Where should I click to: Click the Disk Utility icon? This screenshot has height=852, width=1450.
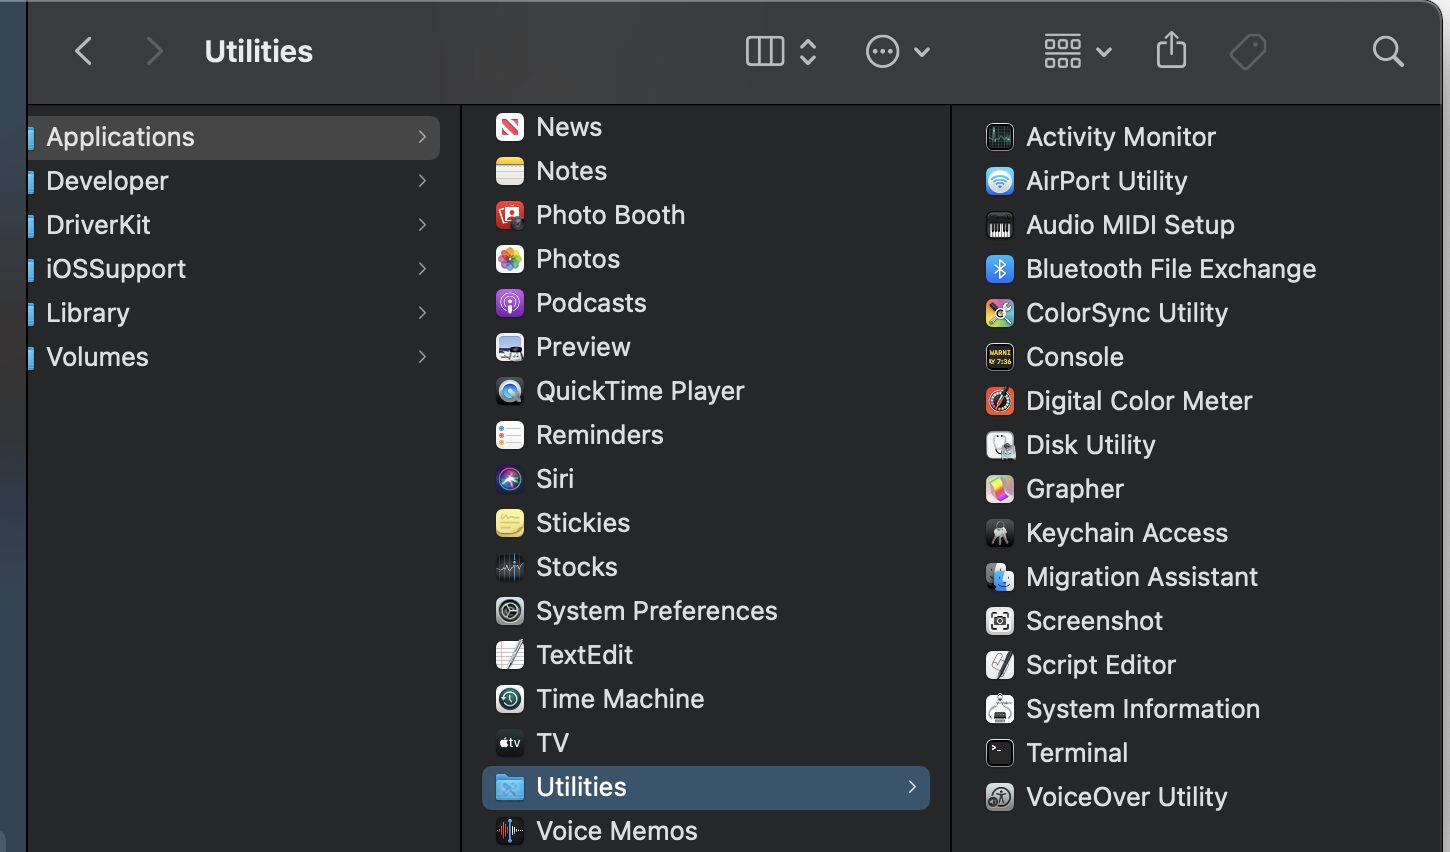(999, 445)
